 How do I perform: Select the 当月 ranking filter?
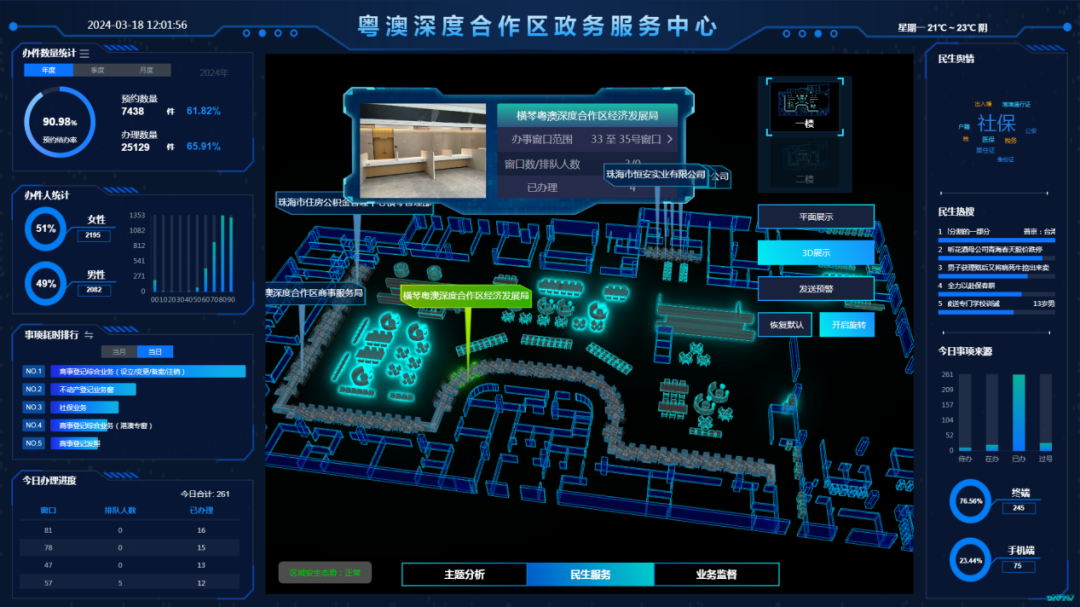pos(119,351)
